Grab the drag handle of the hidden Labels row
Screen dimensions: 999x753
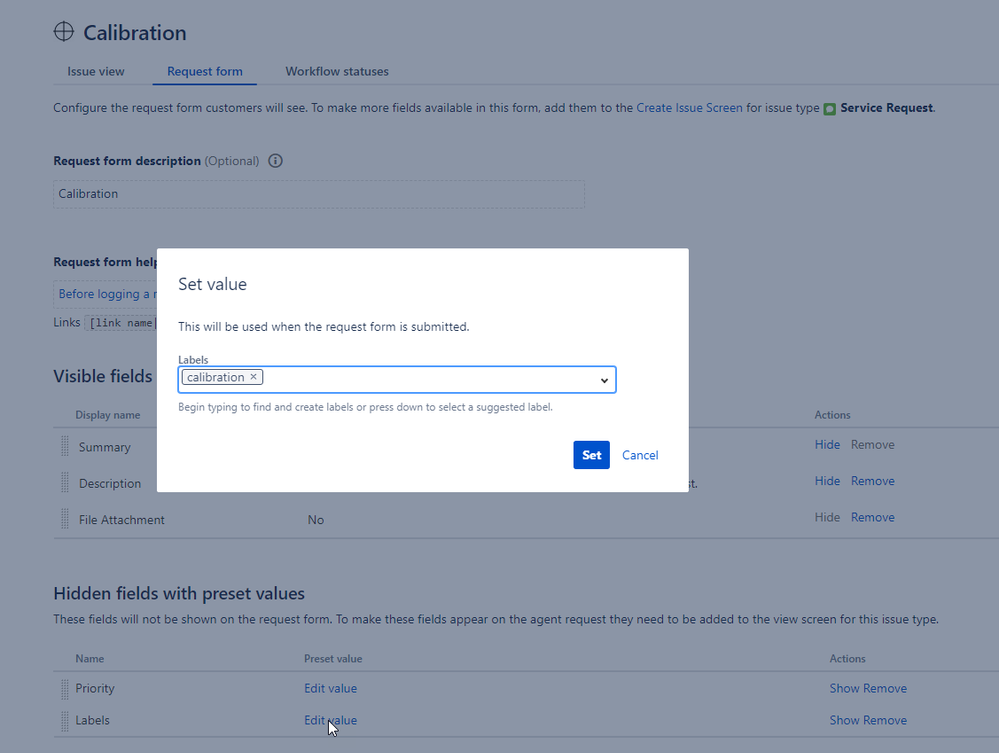pos(65,721)
